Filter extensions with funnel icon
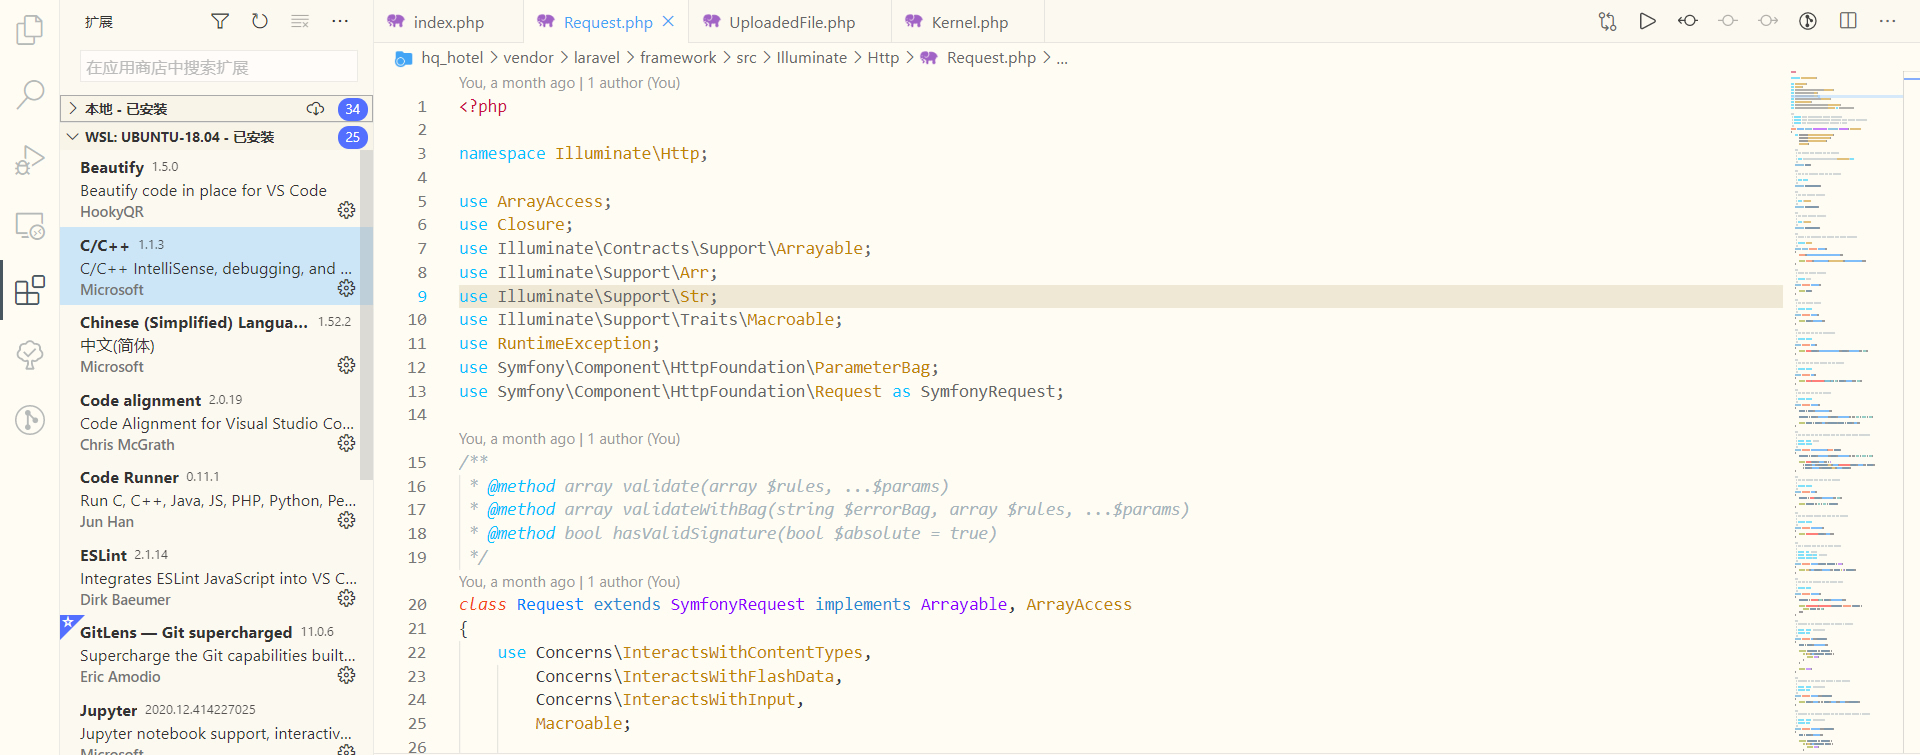1920x755 pixels. coord(220,21)
